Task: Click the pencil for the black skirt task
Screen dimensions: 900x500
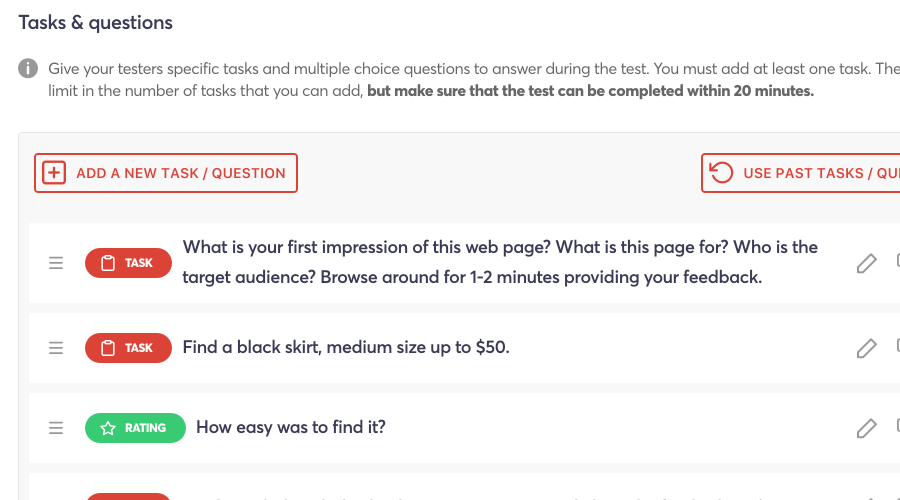Action: click(x=866, y=348)
